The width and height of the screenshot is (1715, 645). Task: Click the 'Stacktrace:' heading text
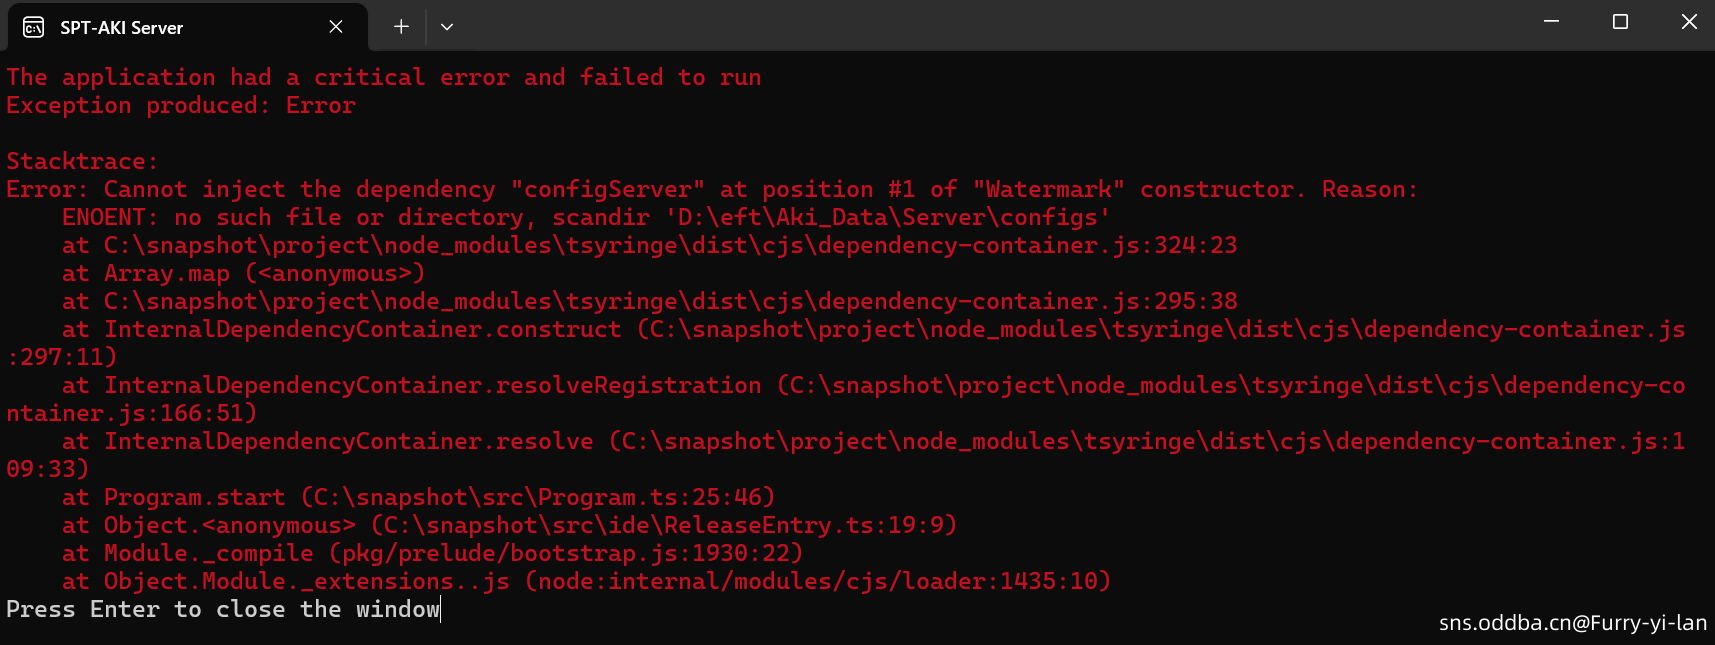[x=82, y=162]
